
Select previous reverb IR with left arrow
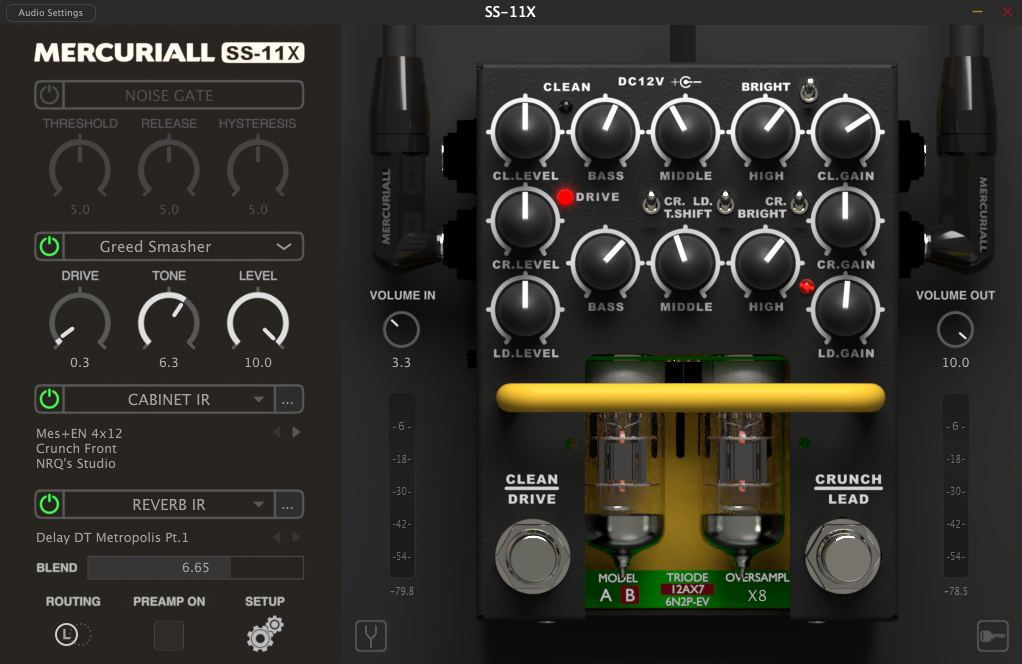[x=276, y=537]
